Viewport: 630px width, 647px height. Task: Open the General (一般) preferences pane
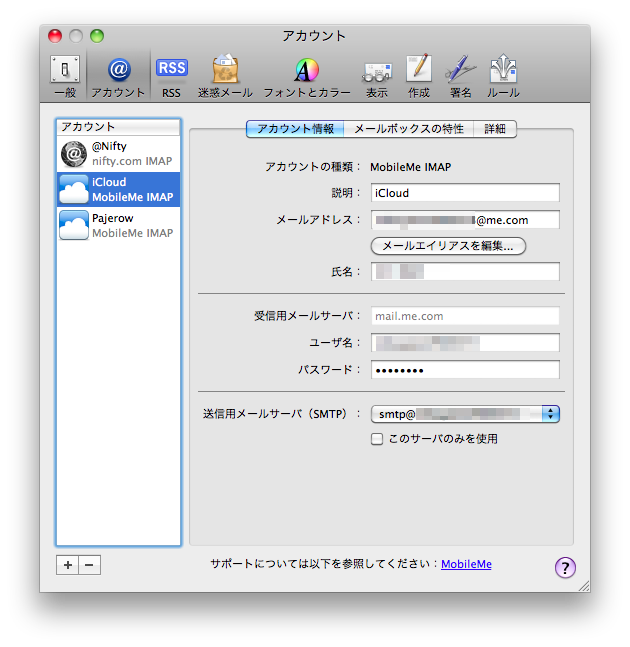pos(65,75)
